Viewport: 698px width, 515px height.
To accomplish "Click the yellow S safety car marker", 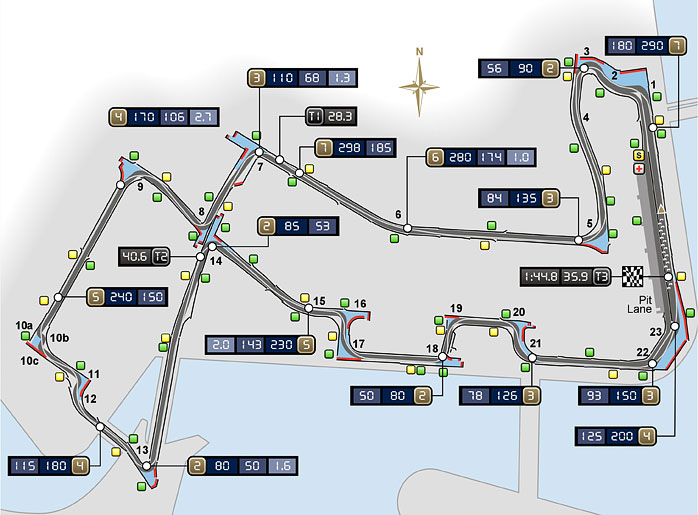I will coord(637,156).
